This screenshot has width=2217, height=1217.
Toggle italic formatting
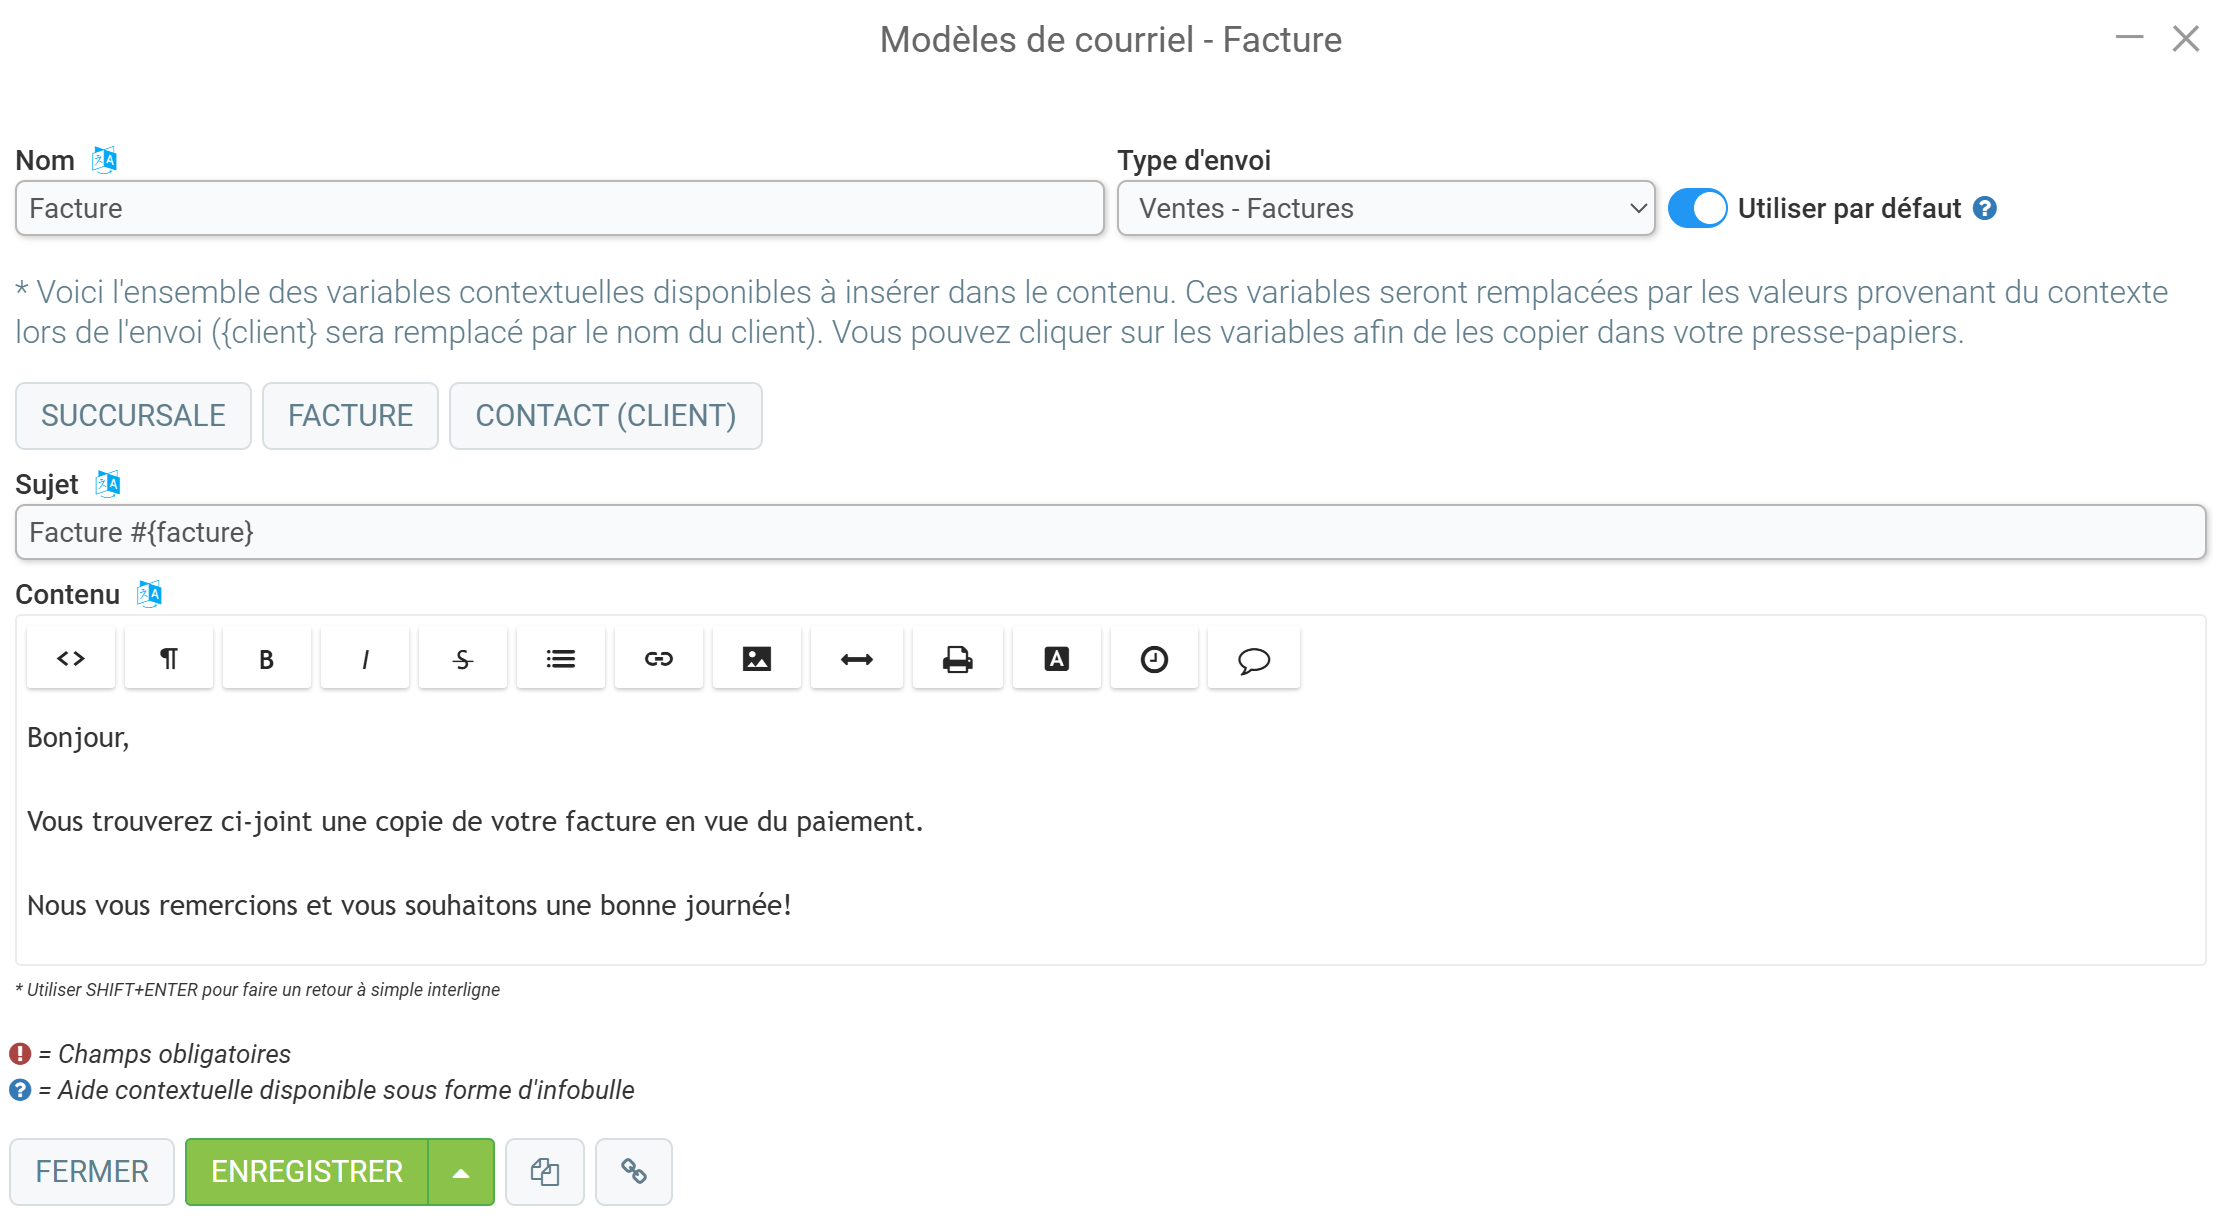(x=365, y=658)
